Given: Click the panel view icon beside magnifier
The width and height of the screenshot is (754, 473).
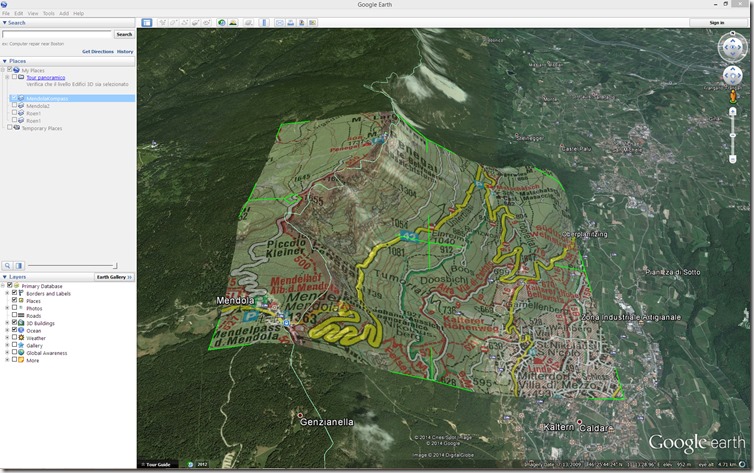Looking at the screenshot, I should coord(19,265).
